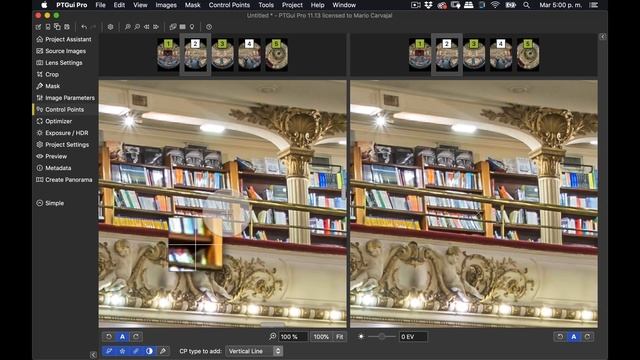Toggle third blue control point tool
Screen dimensions: 640x360
(x=136, y=351)
